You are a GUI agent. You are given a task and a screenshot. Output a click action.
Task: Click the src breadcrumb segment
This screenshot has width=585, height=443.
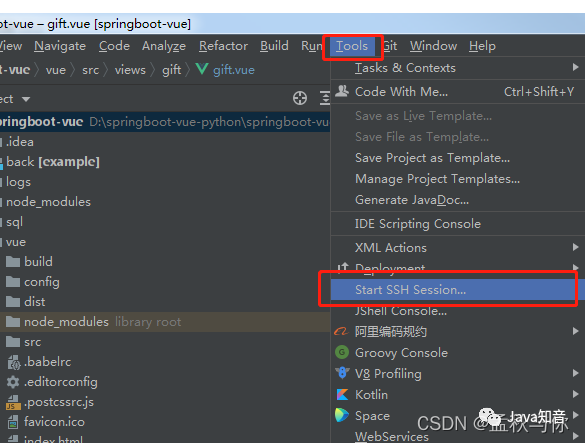click(91, 70)
